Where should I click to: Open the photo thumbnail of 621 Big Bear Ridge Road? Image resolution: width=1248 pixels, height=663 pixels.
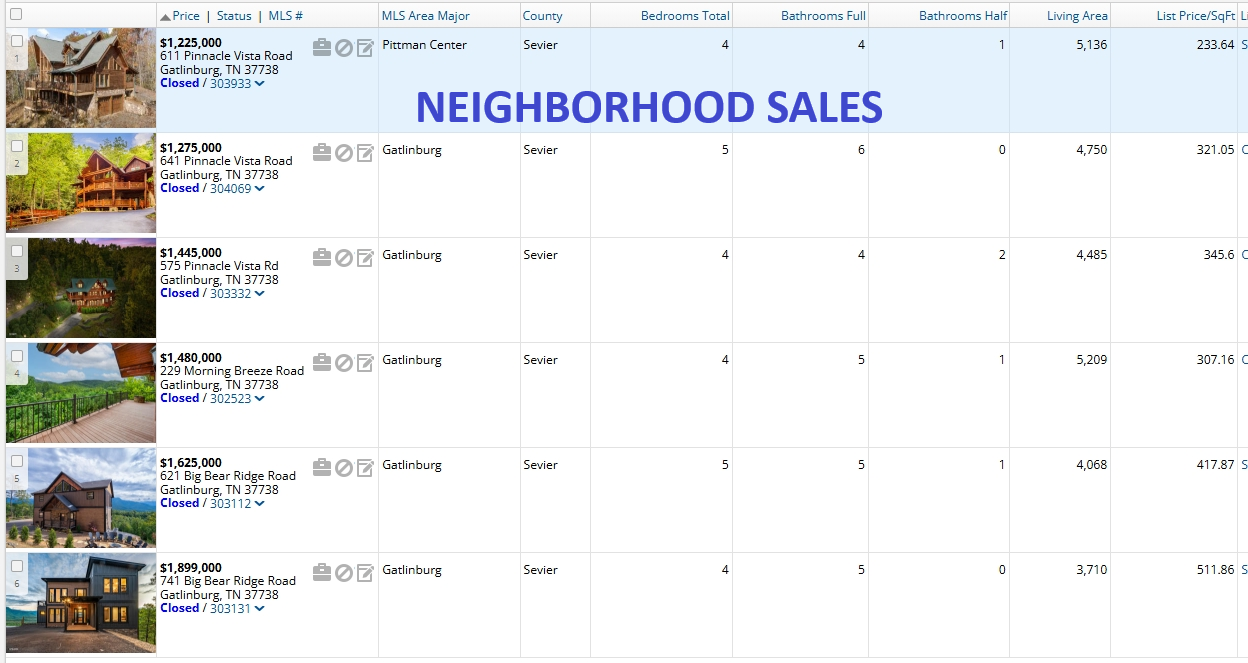point(81,498)
